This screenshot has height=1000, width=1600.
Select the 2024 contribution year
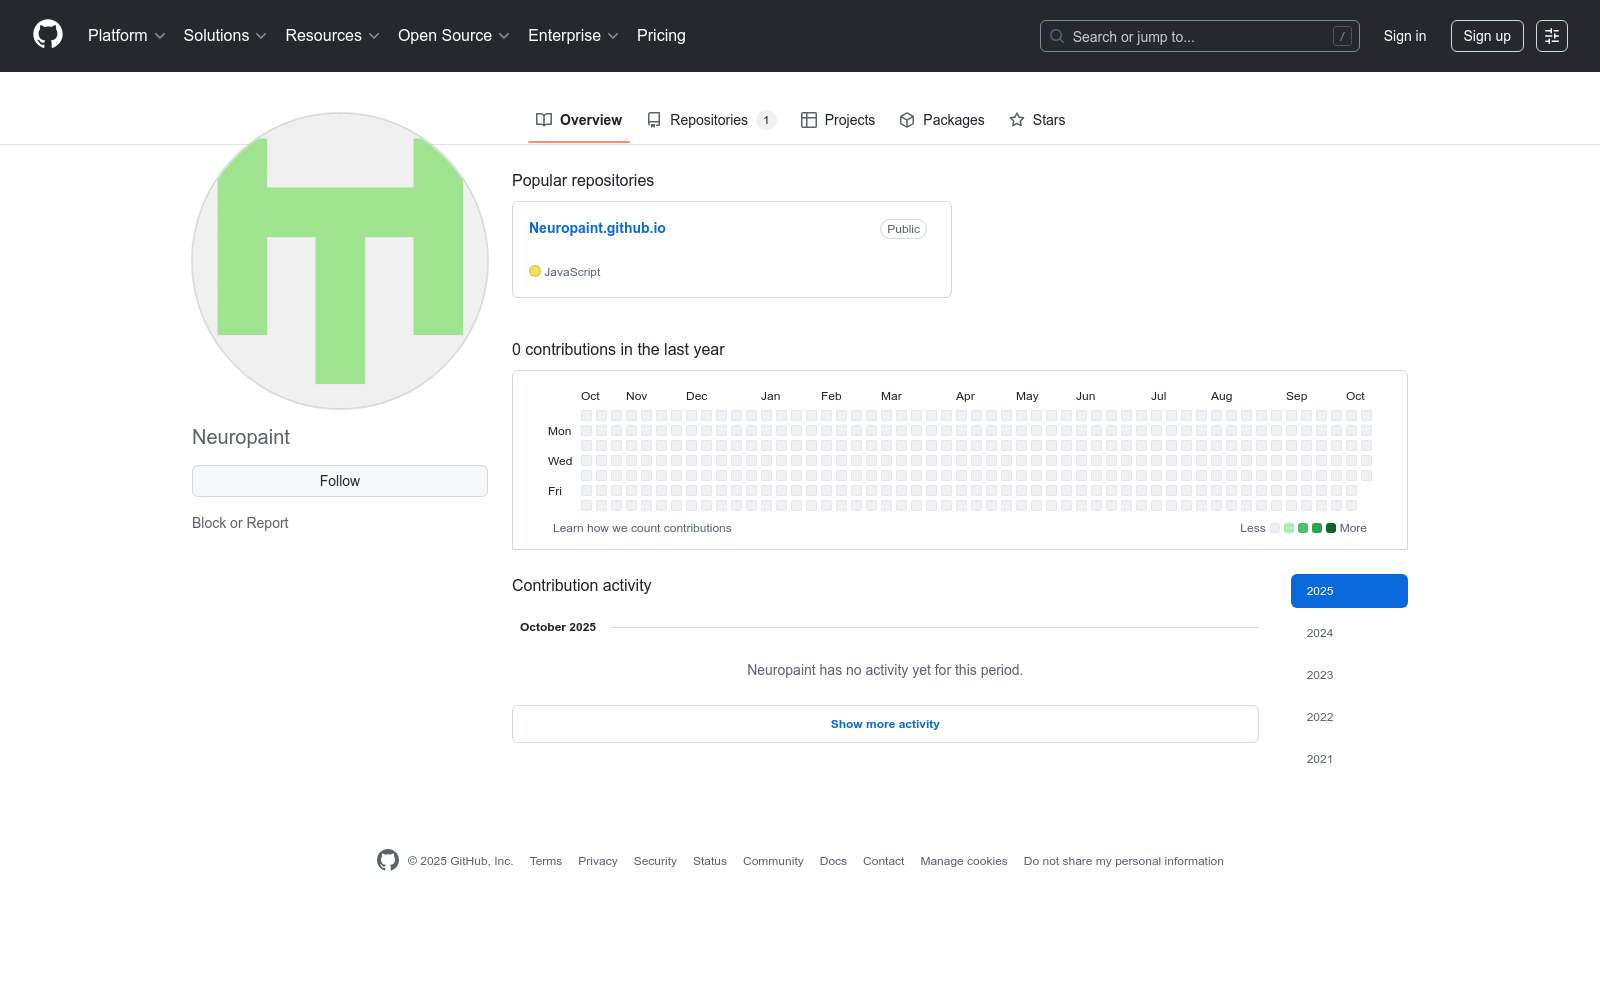coord(1349,633)
